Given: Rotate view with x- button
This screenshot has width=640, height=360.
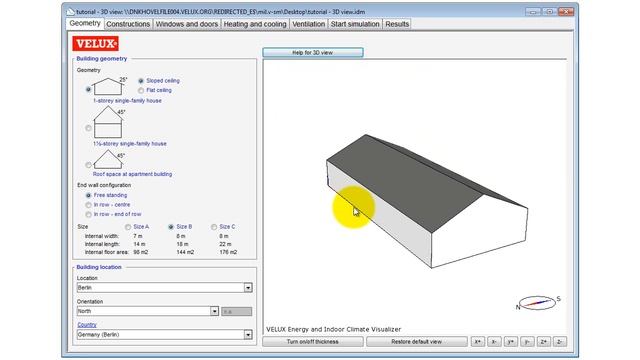Looking at the screenshot, I should pos(494,342).
